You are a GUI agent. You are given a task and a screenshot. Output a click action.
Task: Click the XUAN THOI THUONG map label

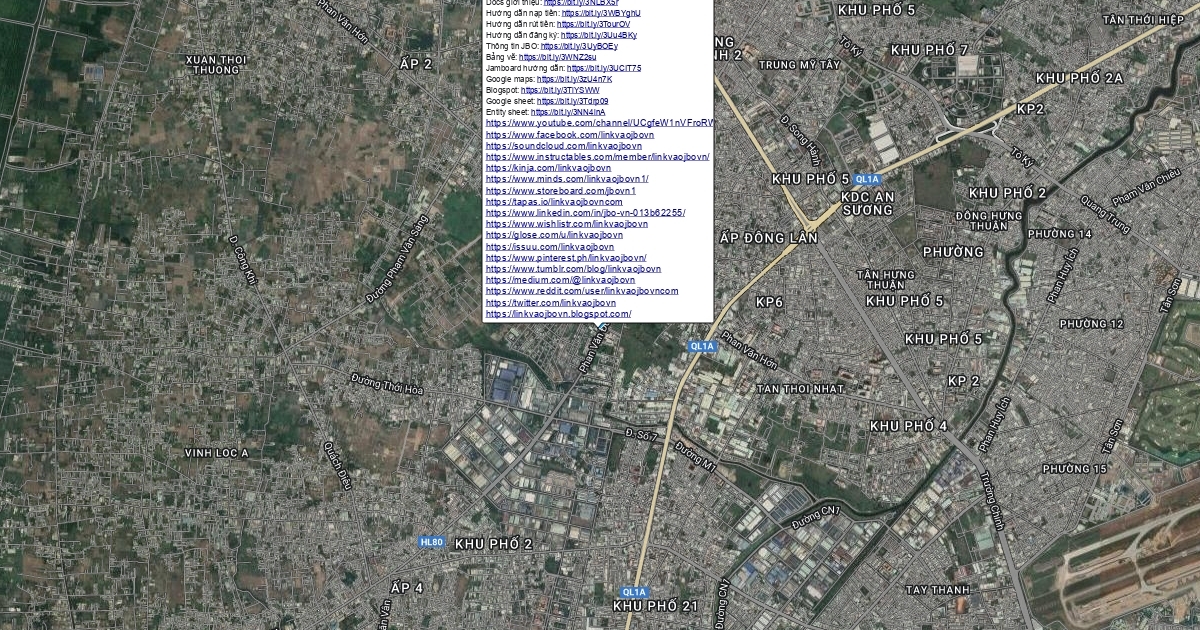click(217, 65)
